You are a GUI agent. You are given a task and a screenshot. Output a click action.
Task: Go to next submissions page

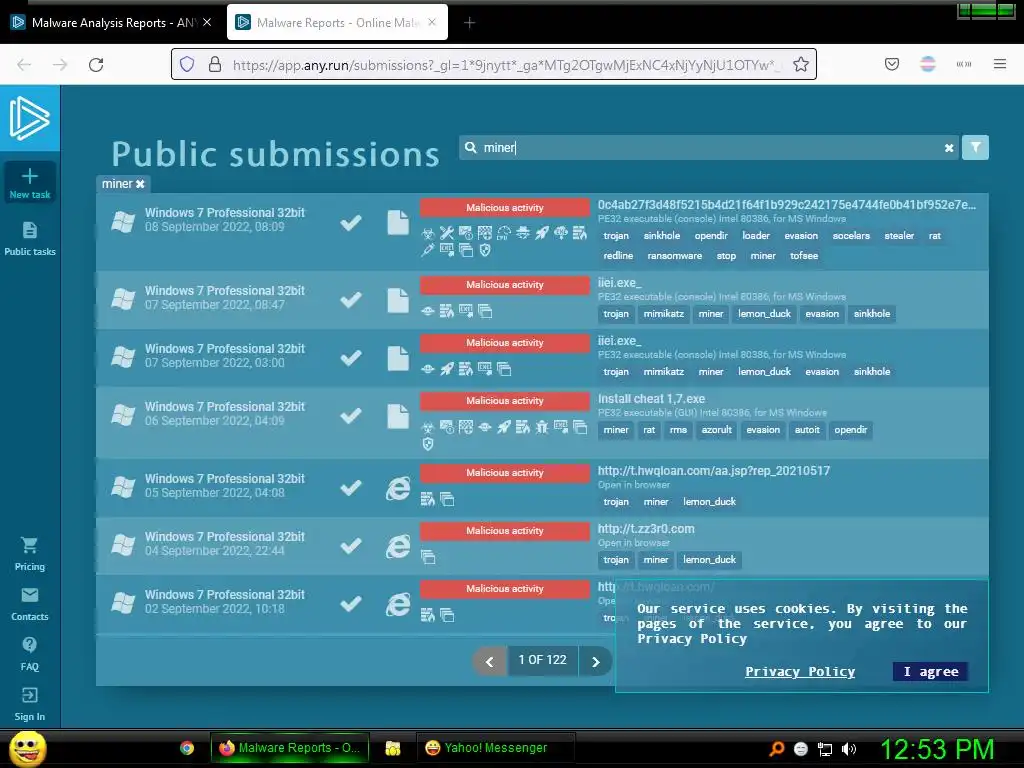595,661
